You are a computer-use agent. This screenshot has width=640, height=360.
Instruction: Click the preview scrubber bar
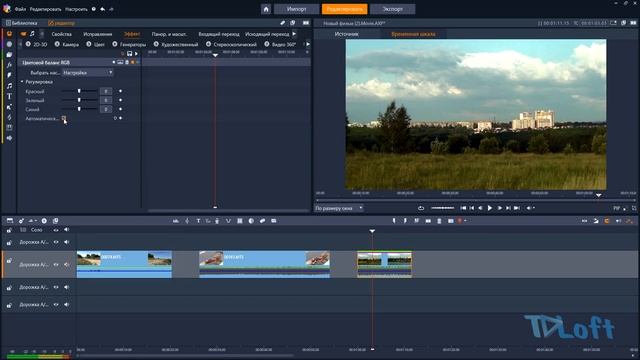[476, 200]
